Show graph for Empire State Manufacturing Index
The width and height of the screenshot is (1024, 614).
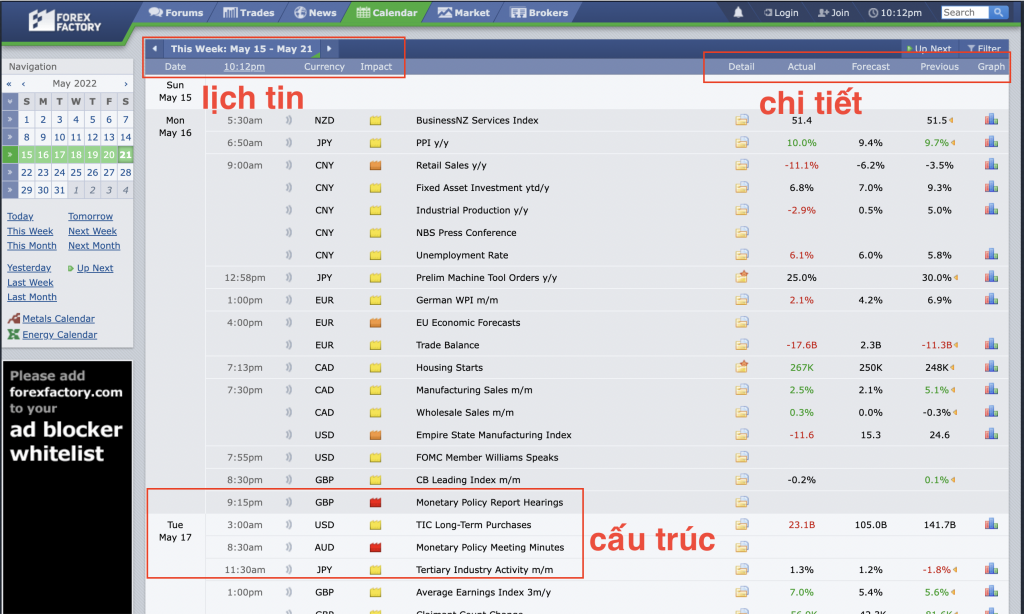[x=991, y=434]
